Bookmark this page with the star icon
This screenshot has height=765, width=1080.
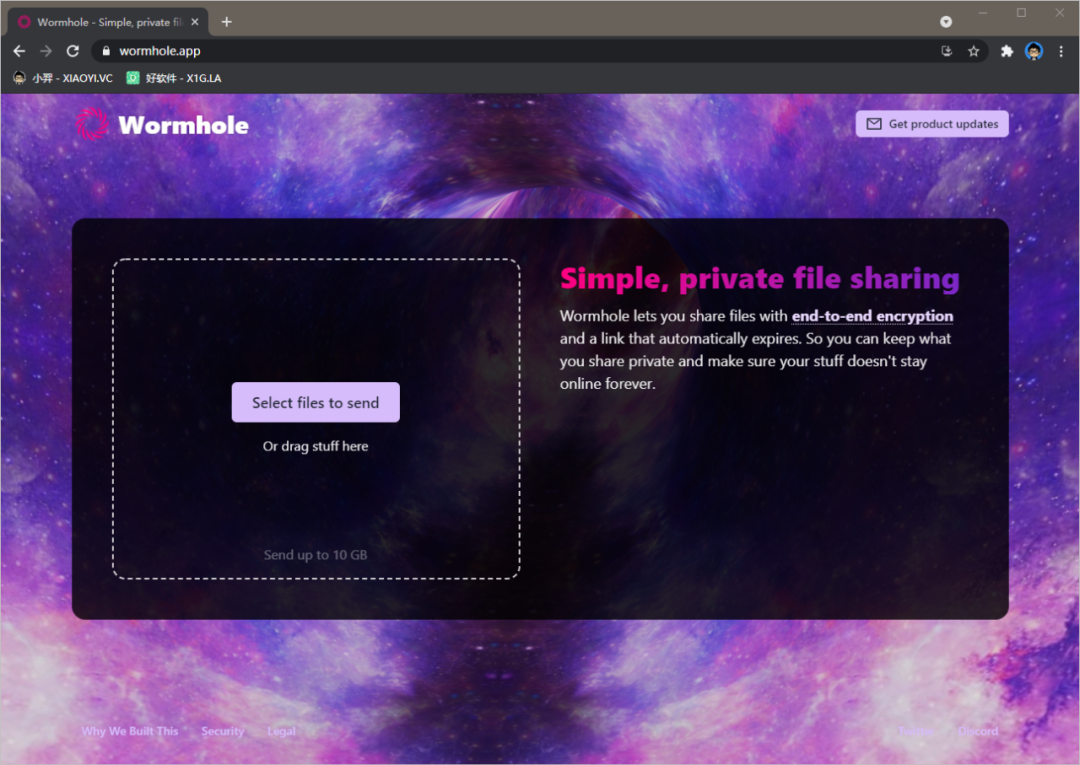click(973, 51)
